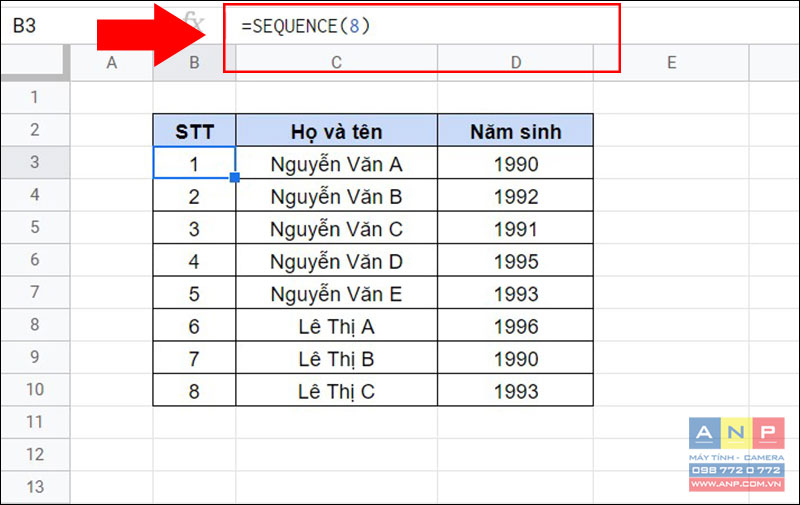Click the STT header cell
Screen dimensions: 800x505
tap(194, 131)
